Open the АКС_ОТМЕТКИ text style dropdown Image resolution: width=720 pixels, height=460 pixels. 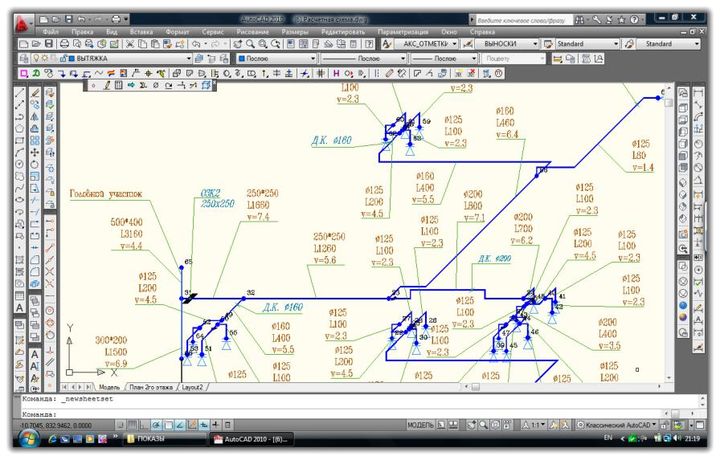455,44
